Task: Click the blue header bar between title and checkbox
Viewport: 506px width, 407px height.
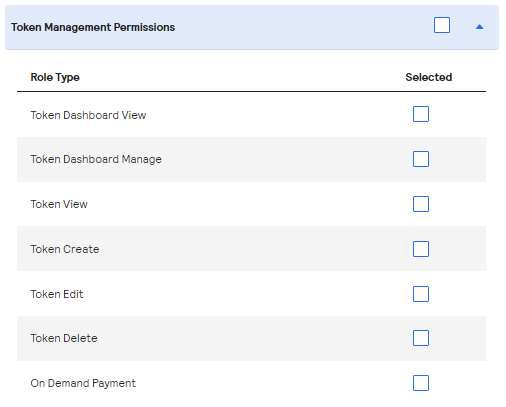Action: (x=304, y=27)
